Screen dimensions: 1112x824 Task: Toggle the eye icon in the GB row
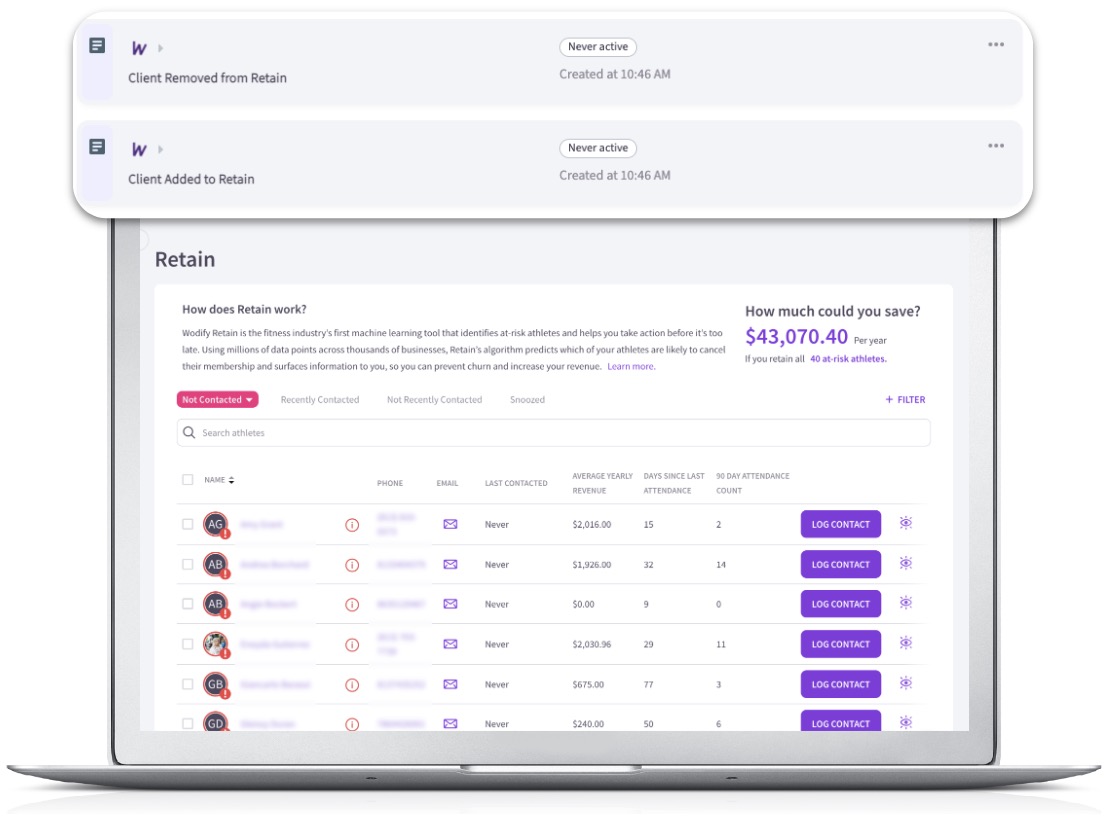coord(906,684)
